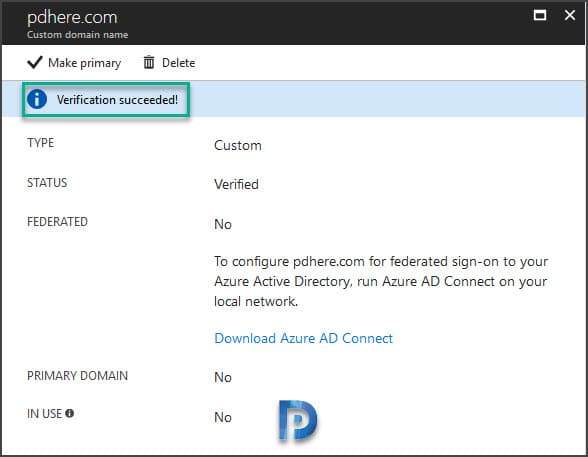Choose the Delete command label
The image size is (588, 457).
coord(178,63)
